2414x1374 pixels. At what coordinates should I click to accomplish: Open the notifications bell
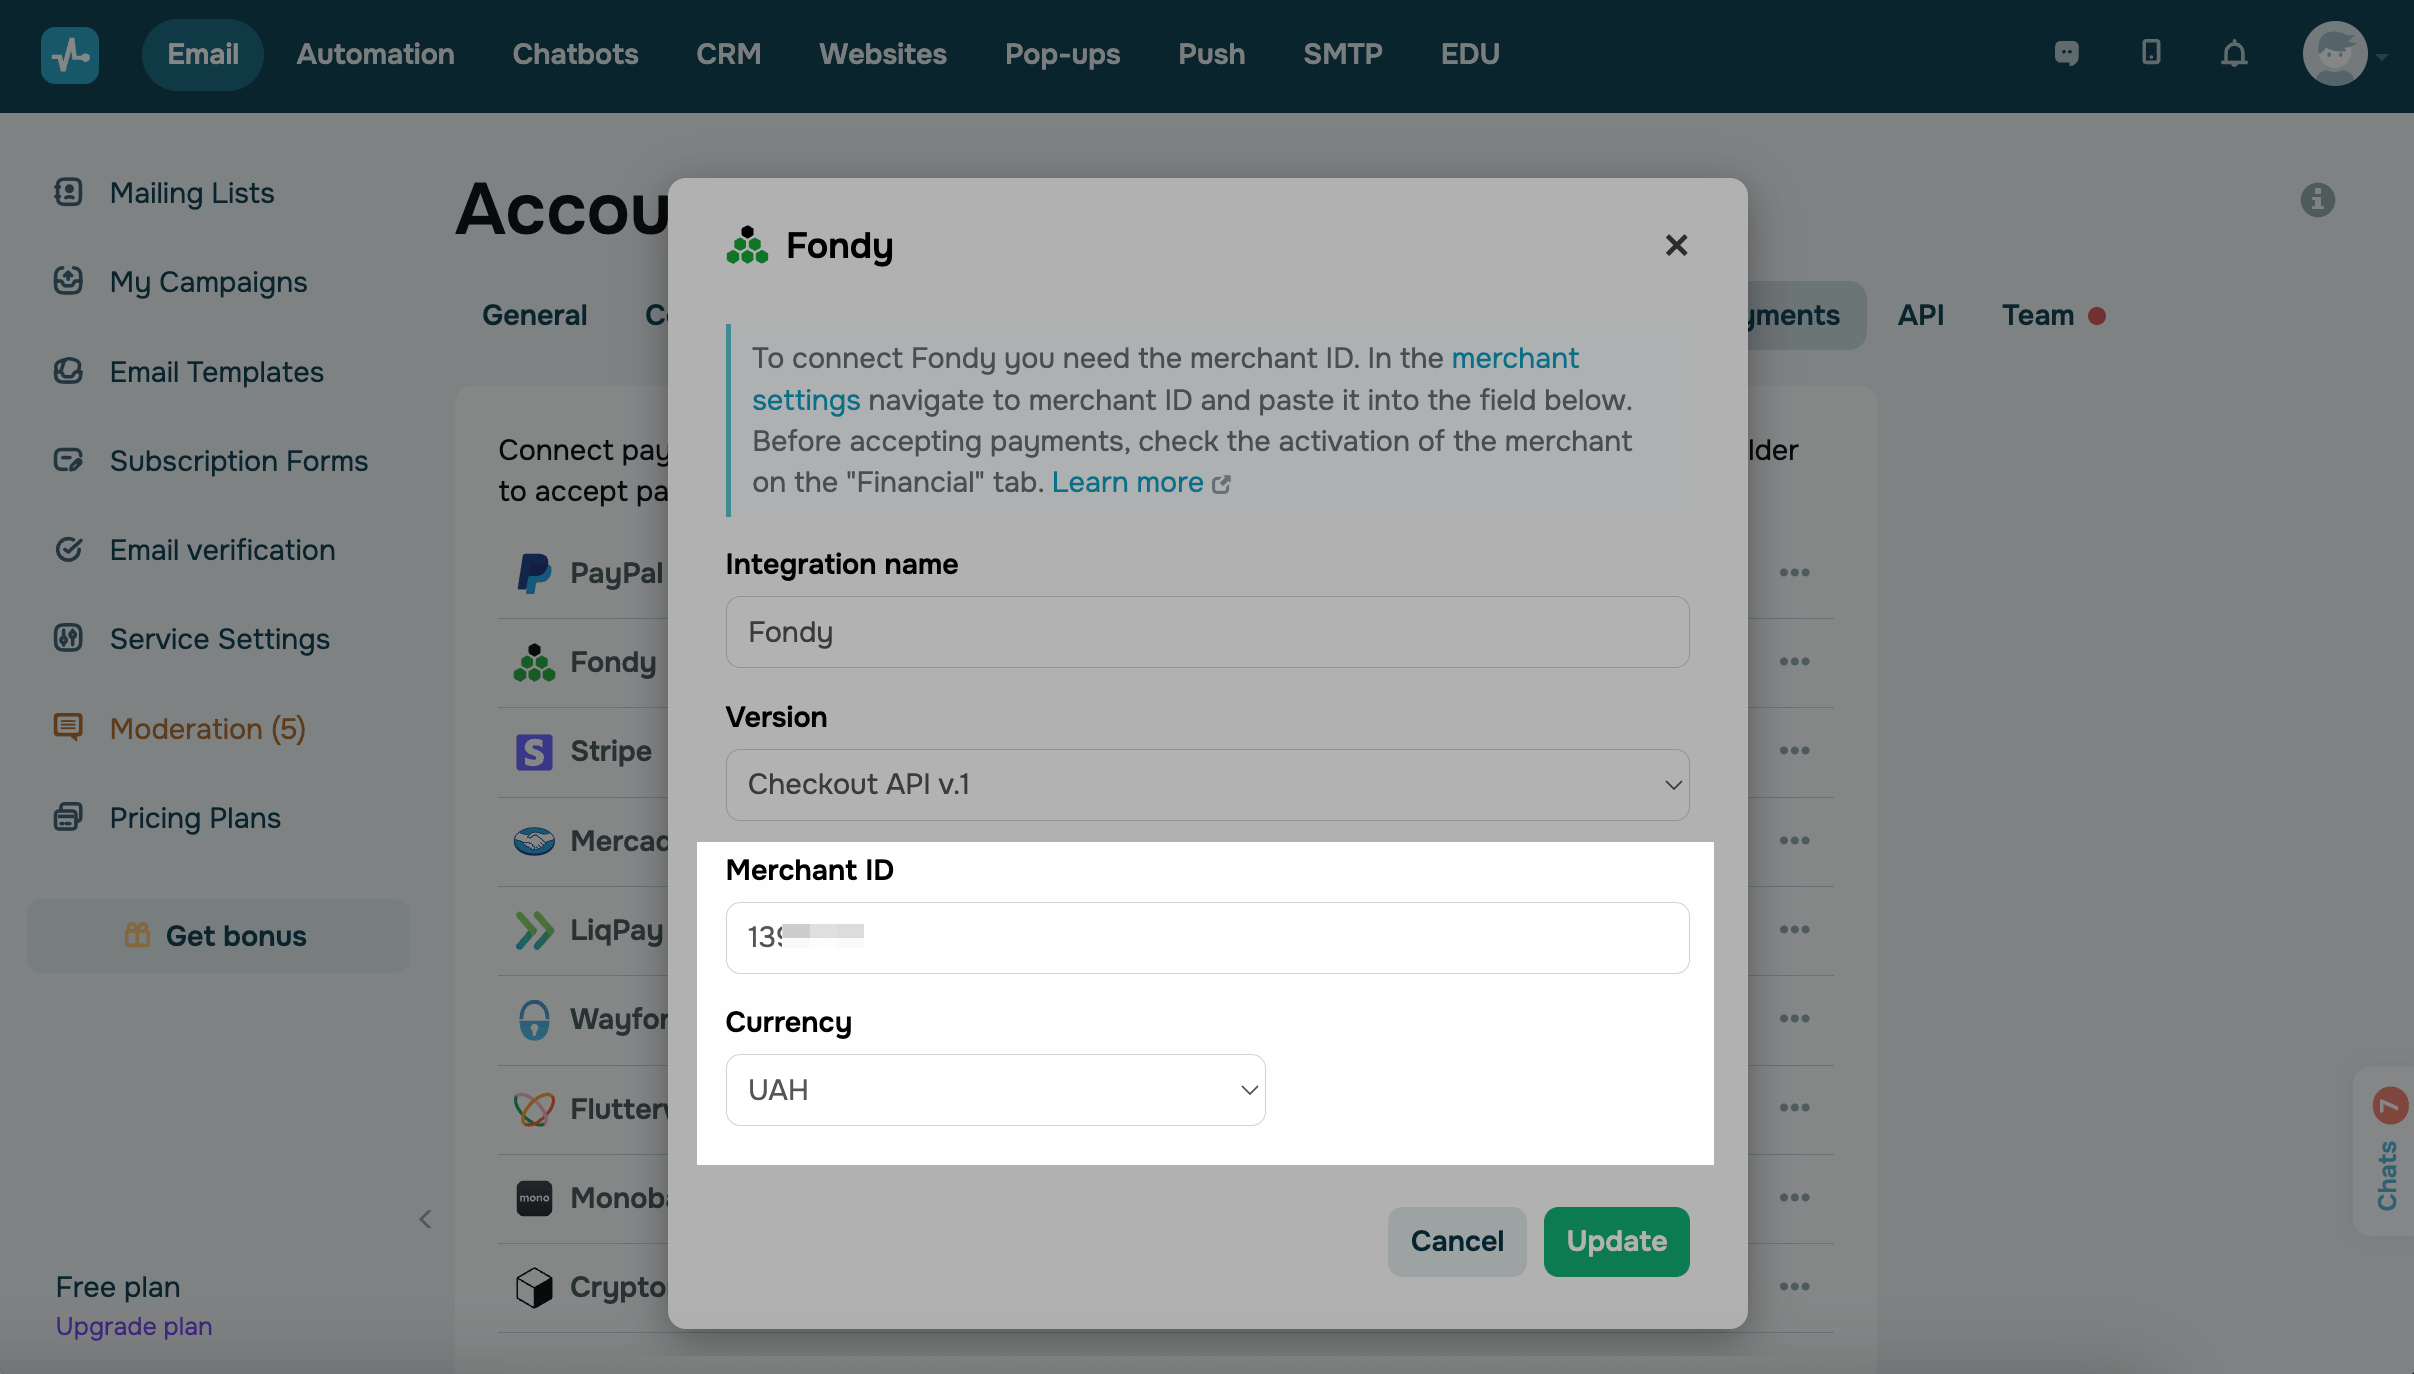click(2234, 54)
